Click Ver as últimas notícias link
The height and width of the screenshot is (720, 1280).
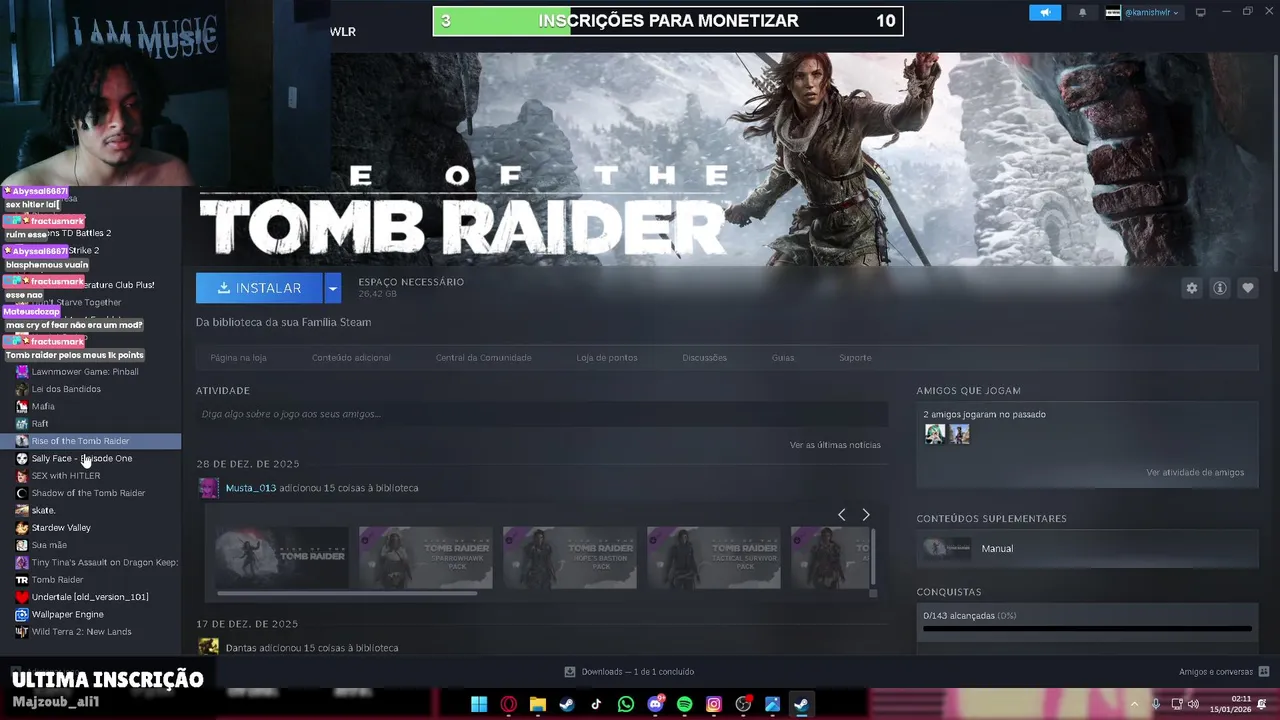point(835,445)
